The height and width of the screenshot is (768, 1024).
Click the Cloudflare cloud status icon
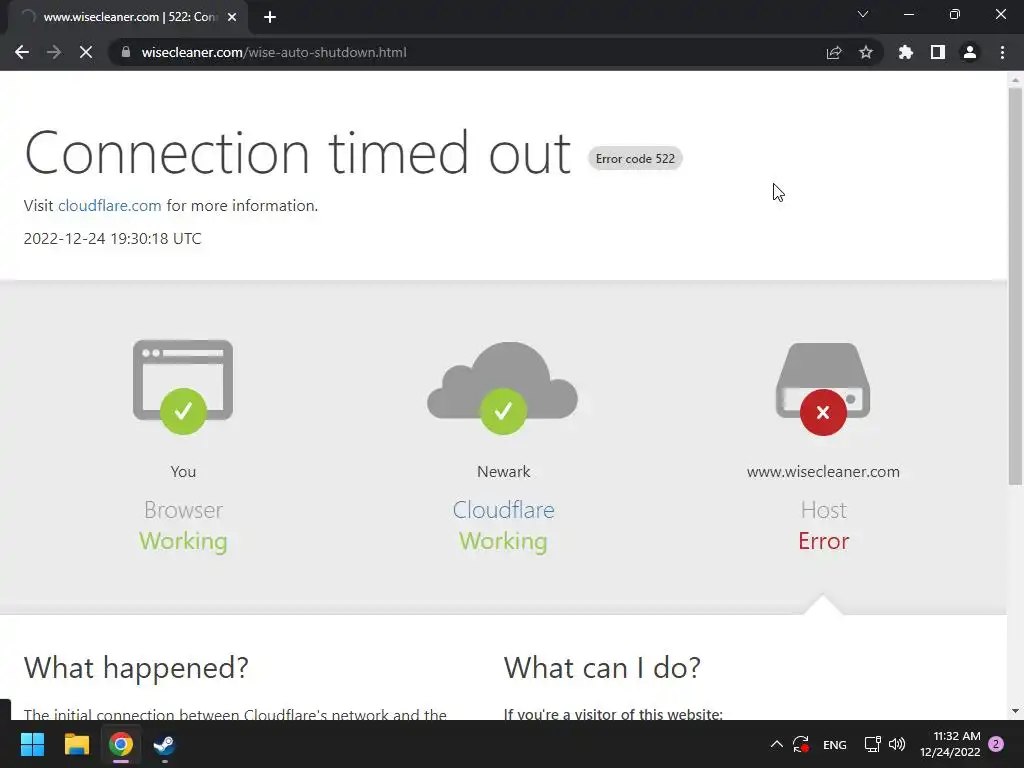point(503,388)
